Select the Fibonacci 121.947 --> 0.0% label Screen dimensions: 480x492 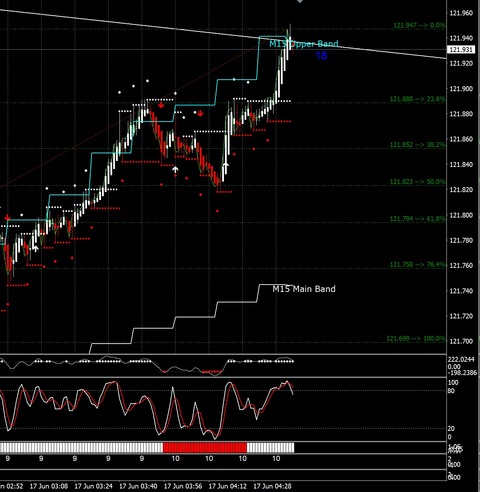(419, 25)
